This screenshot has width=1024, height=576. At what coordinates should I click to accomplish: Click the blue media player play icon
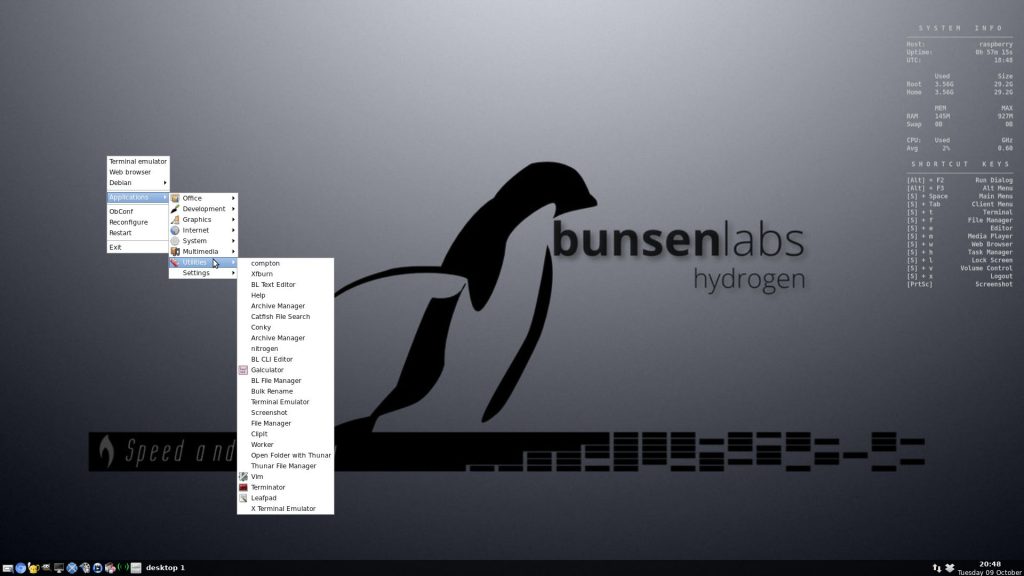point(97,568)
